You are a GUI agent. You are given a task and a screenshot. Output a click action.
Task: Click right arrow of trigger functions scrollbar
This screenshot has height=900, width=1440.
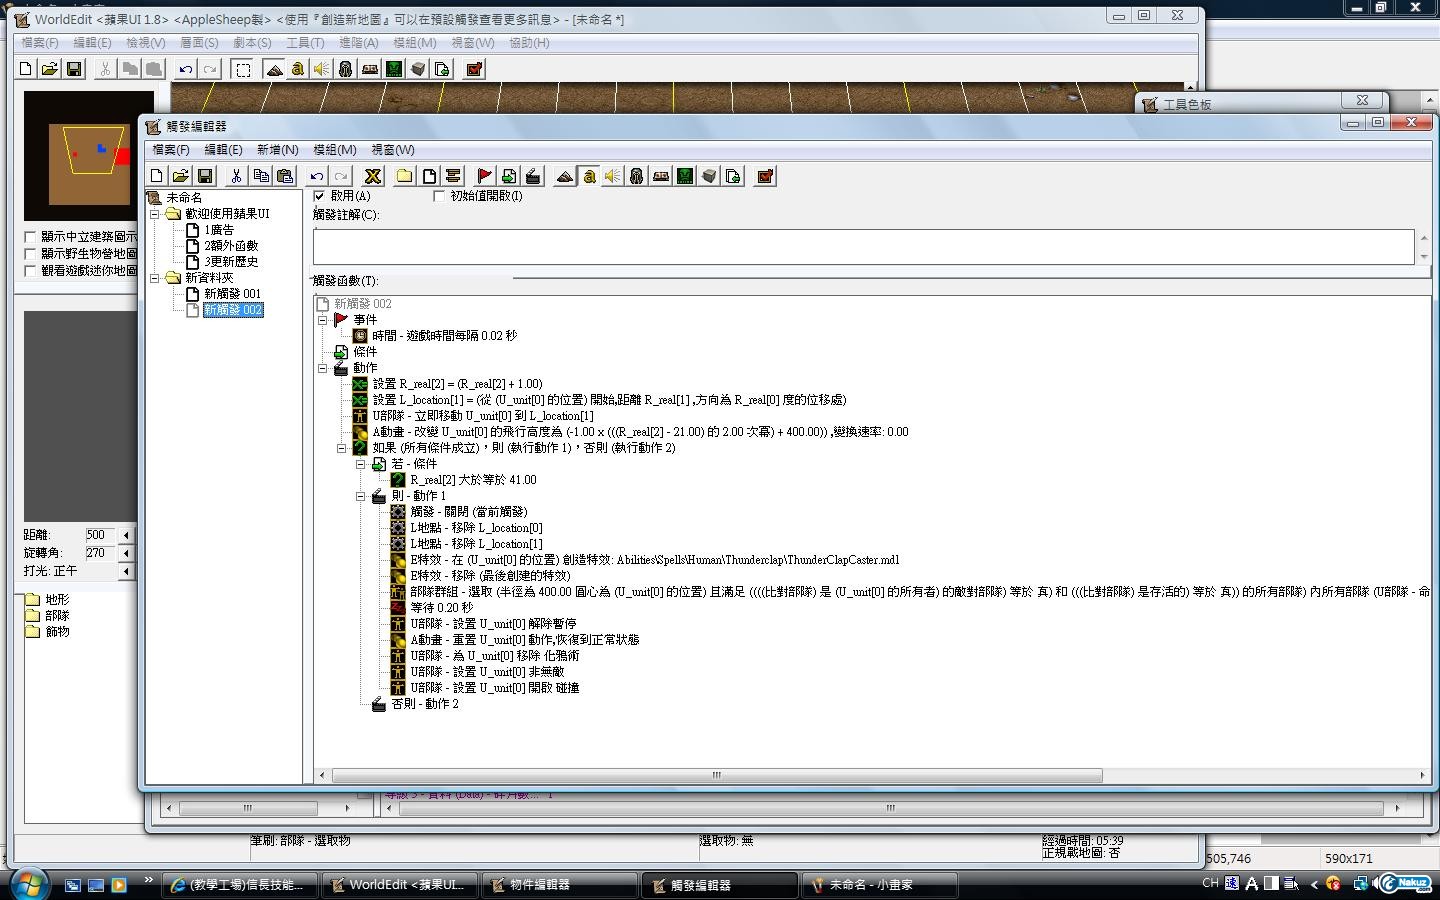point(1422,775)
